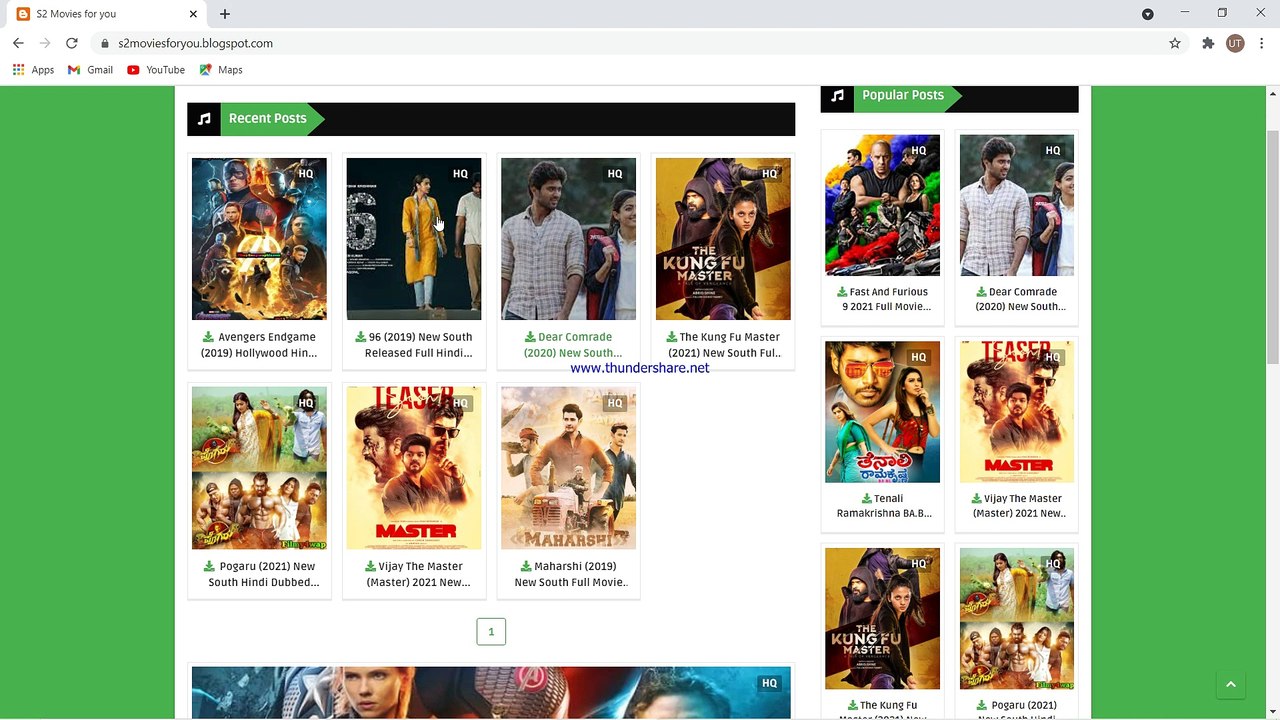Click the Vijay The Master title link in Popular Posts

coord(1019,506)
